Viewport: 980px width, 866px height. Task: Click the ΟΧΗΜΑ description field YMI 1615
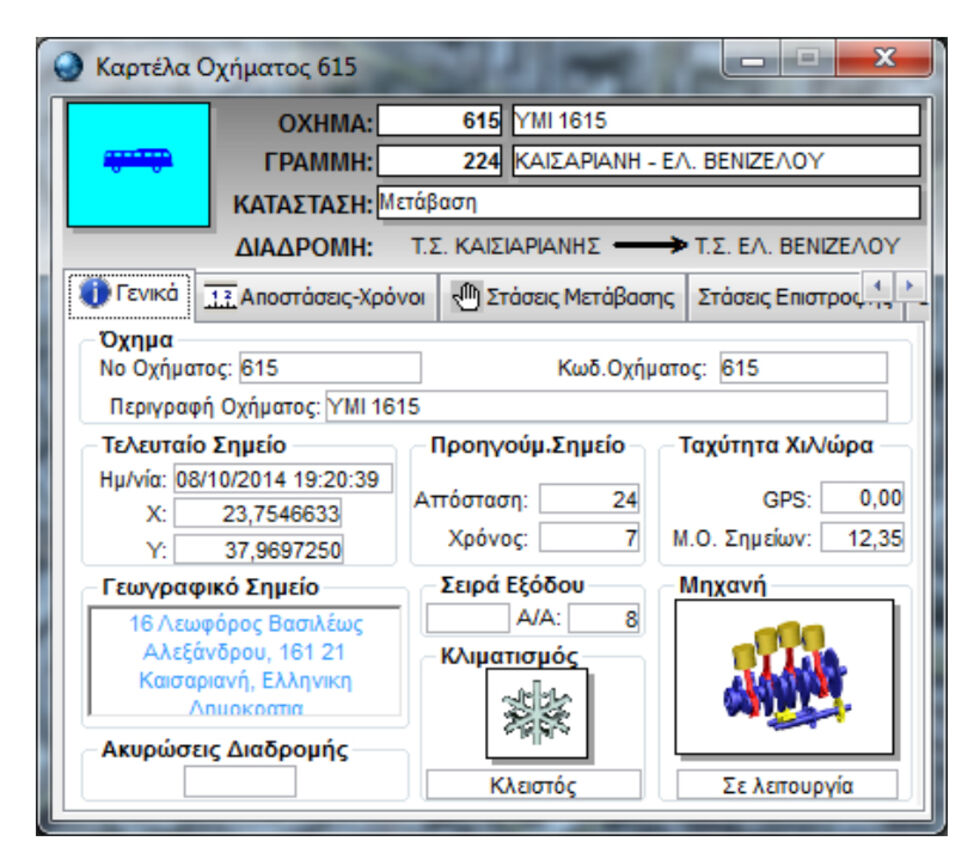click(x=716, y=121)
